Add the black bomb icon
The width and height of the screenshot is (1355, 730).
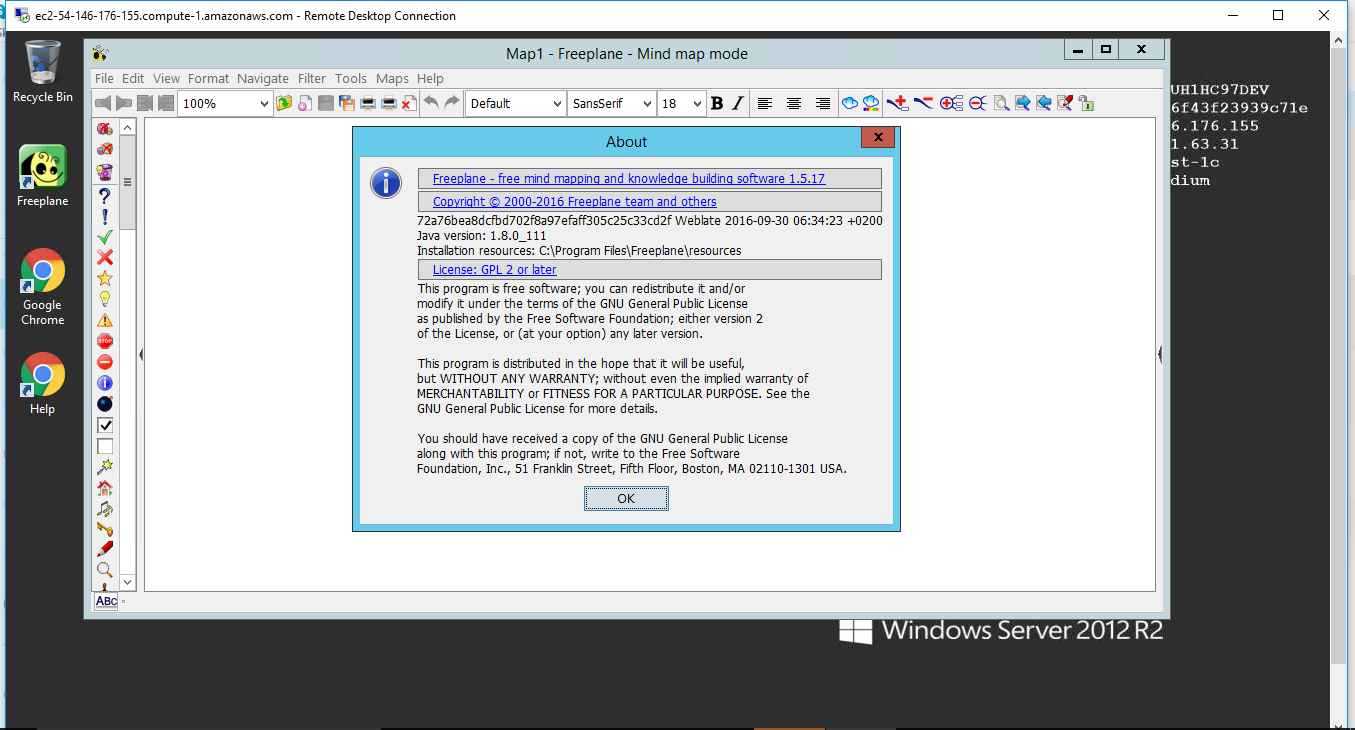104,404
